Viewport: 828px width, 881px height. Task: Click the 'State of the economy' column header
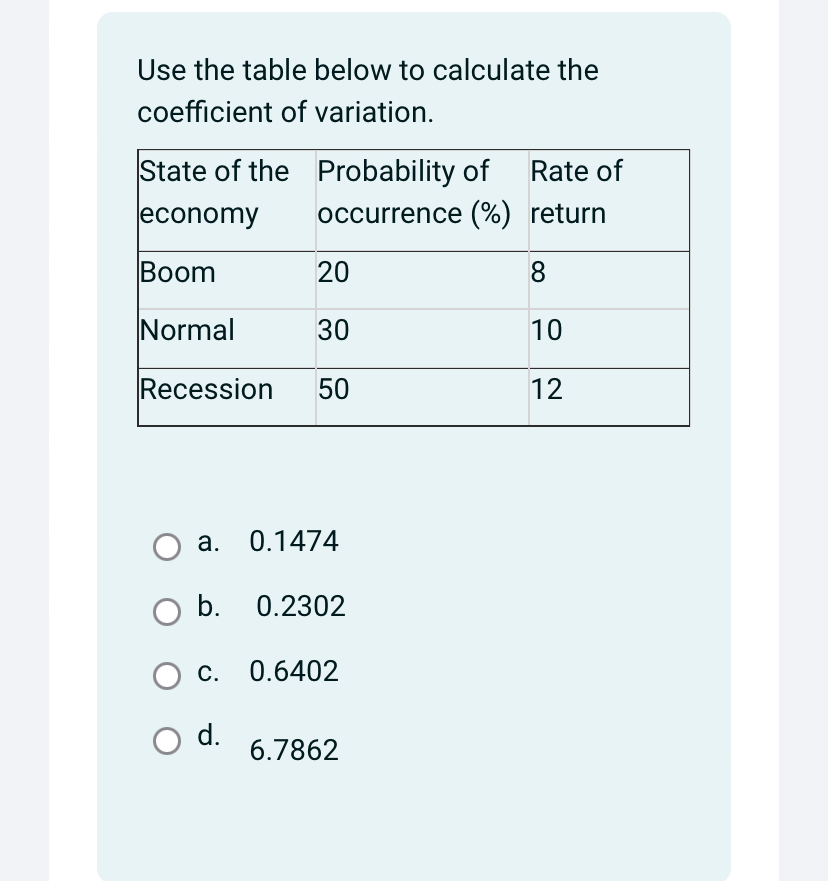[x=214, y=192]
